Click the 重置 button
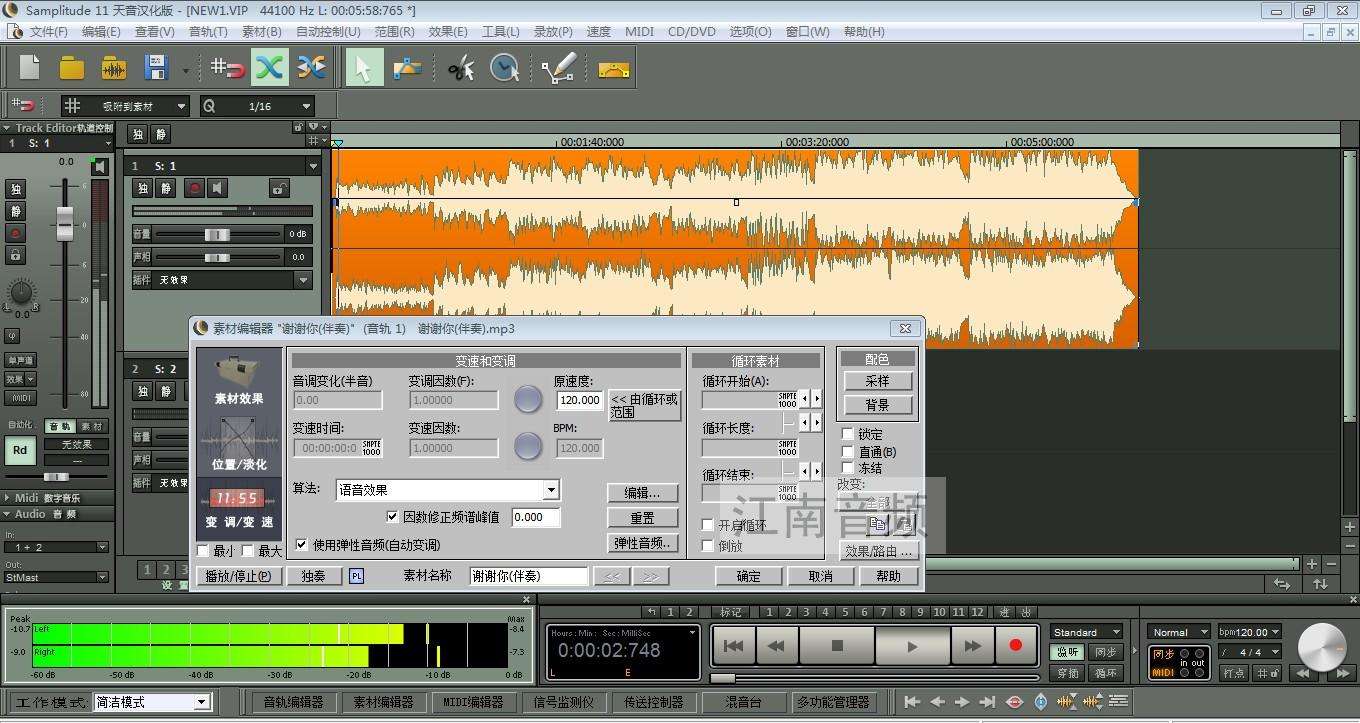1360x723 pixels. [x=642, y=518]
